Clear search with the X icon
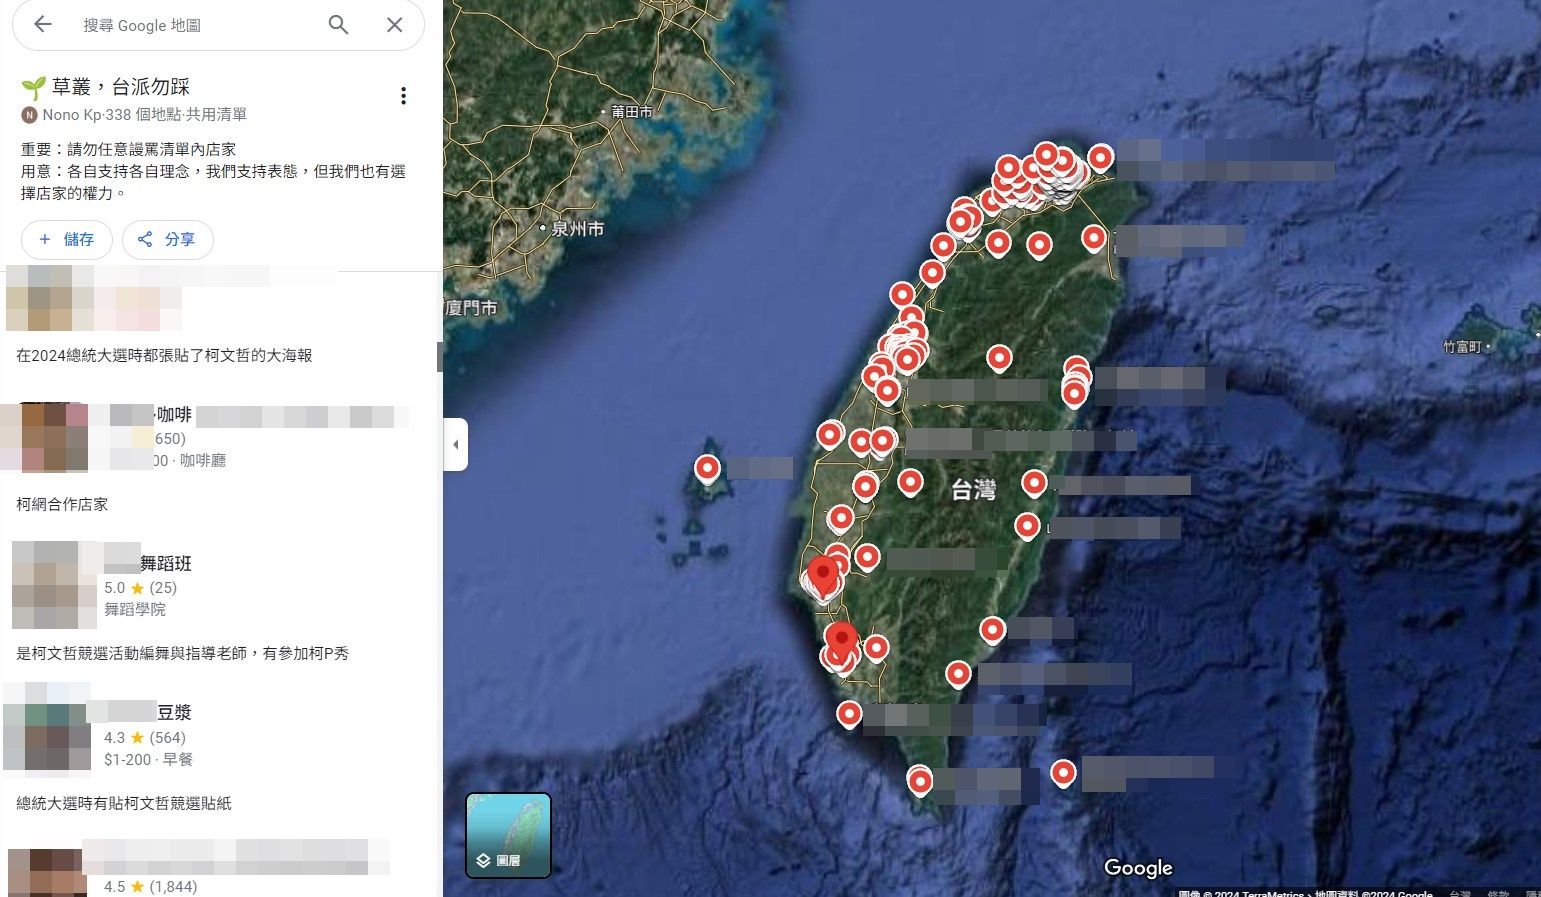The height and width of the screenshot is (897, 1541). (x=395, y=25)
